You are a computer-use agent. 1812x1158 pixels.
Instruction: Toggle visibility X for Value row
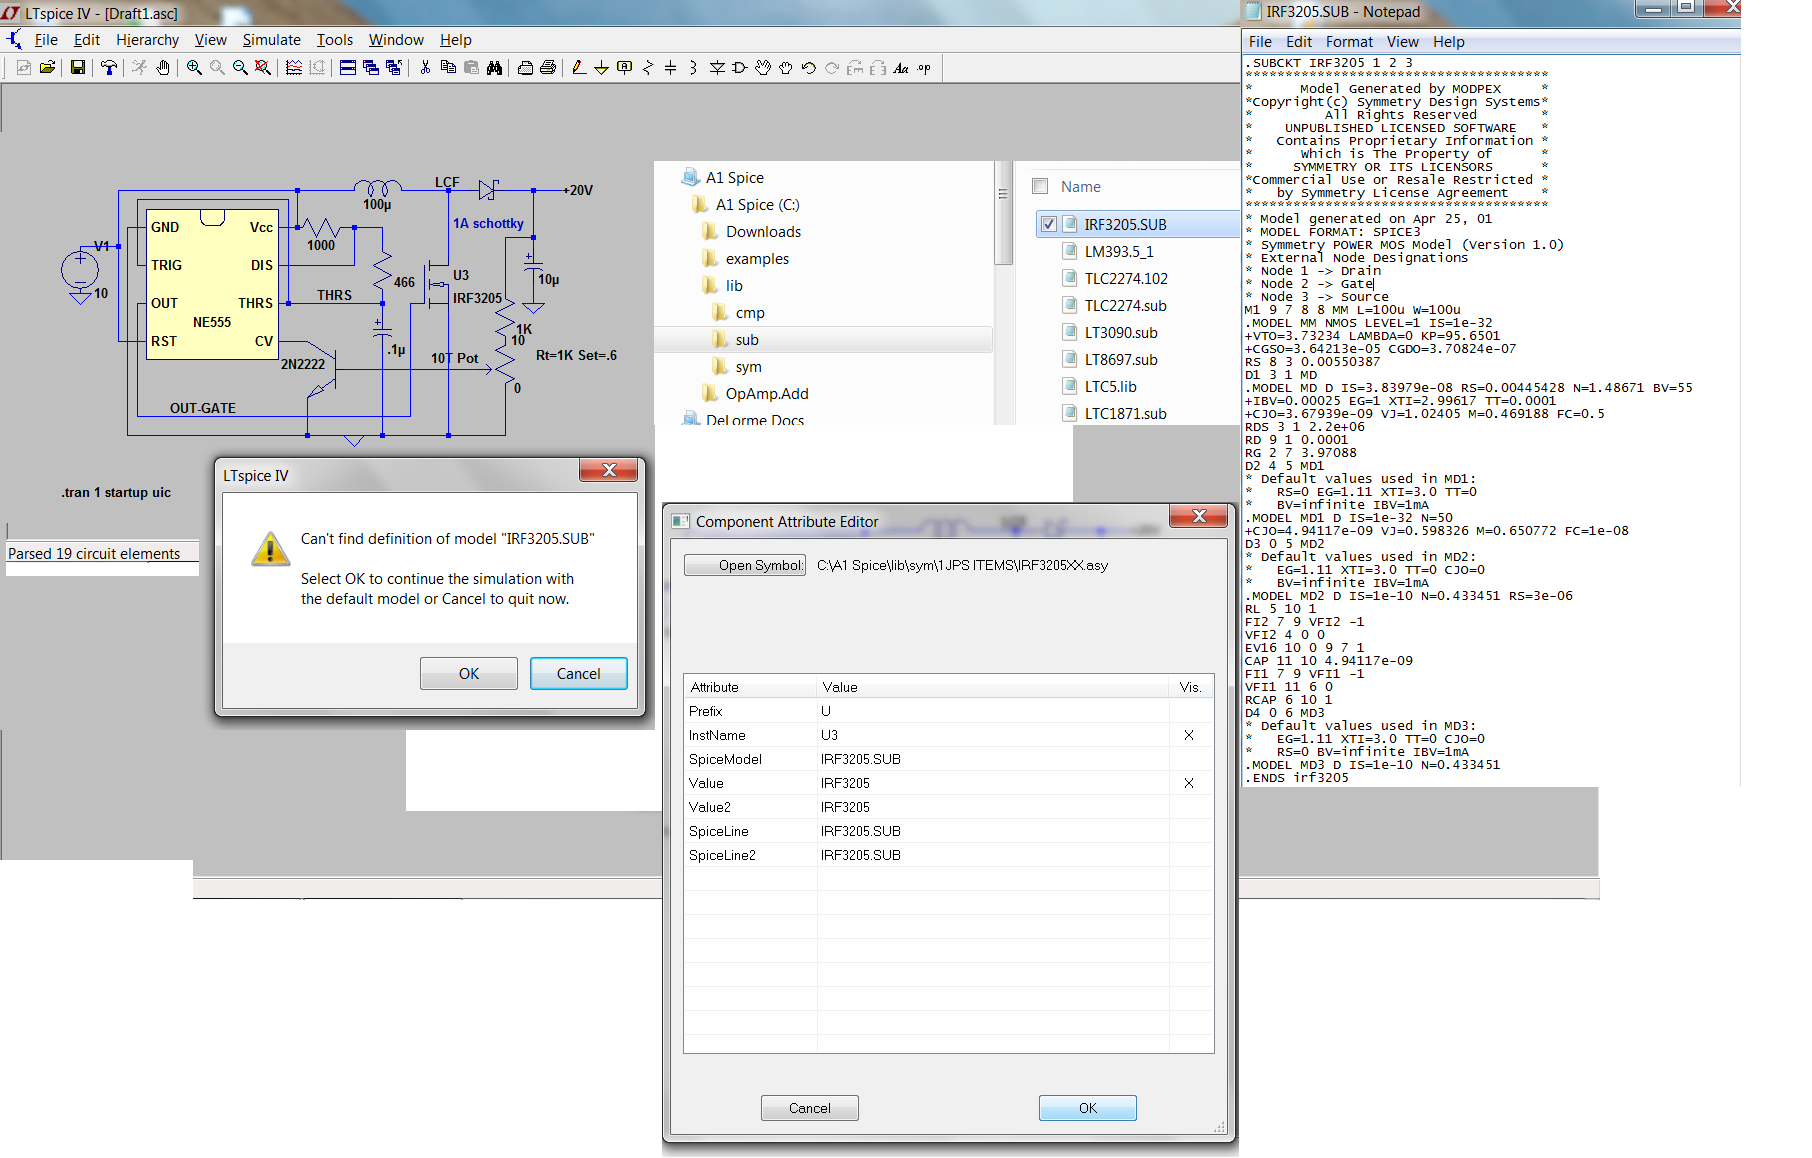(x=1189, y=783)
